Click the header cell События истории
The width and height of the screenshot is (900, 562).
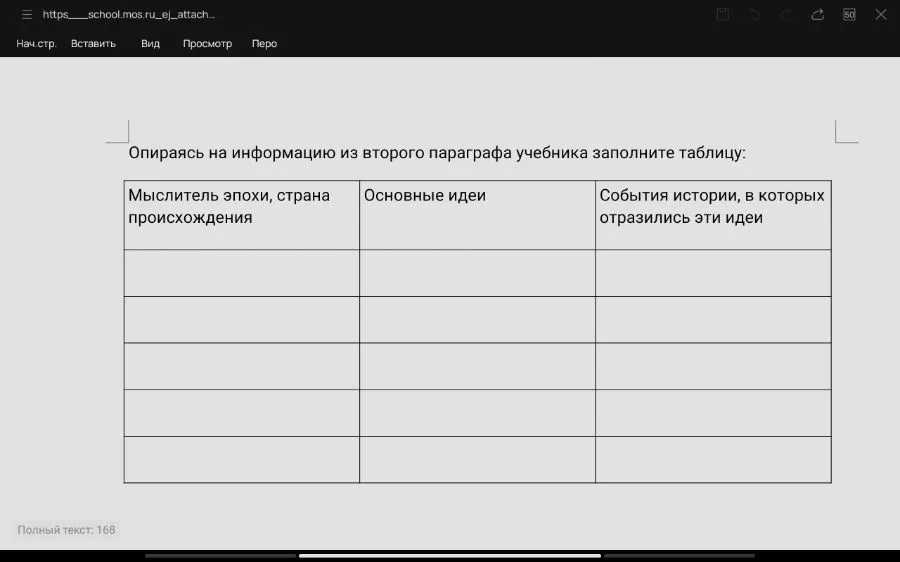(713, 215)
